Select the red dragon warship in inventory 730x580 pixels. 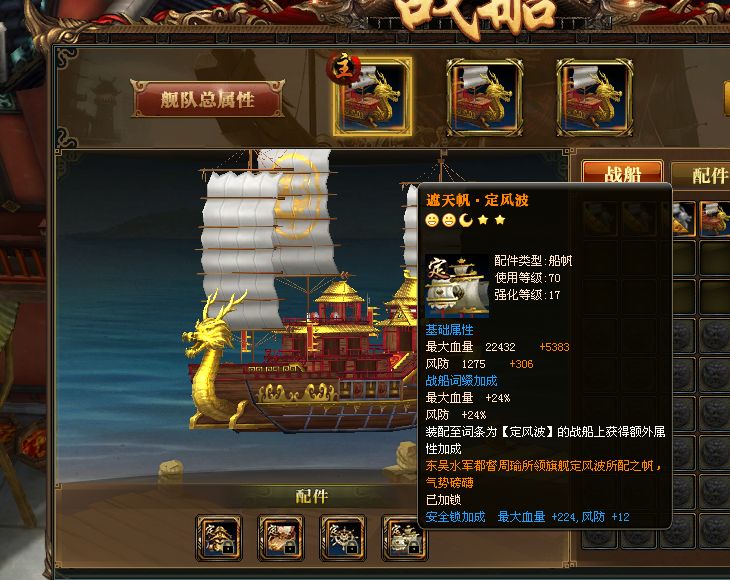(715, 218)
